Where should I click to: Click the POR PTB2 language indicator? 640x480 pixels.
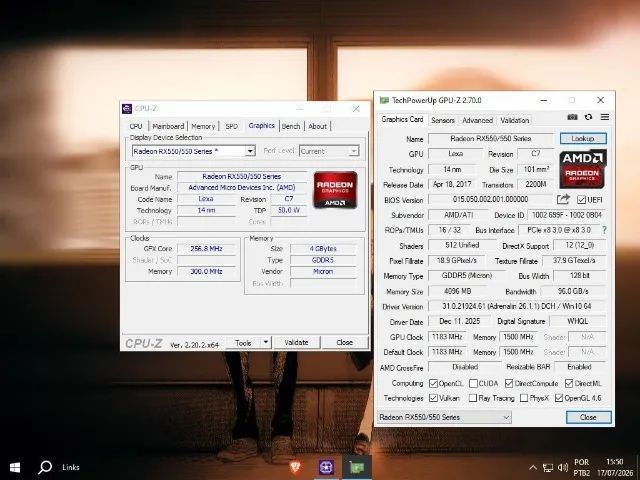[582, 467]
